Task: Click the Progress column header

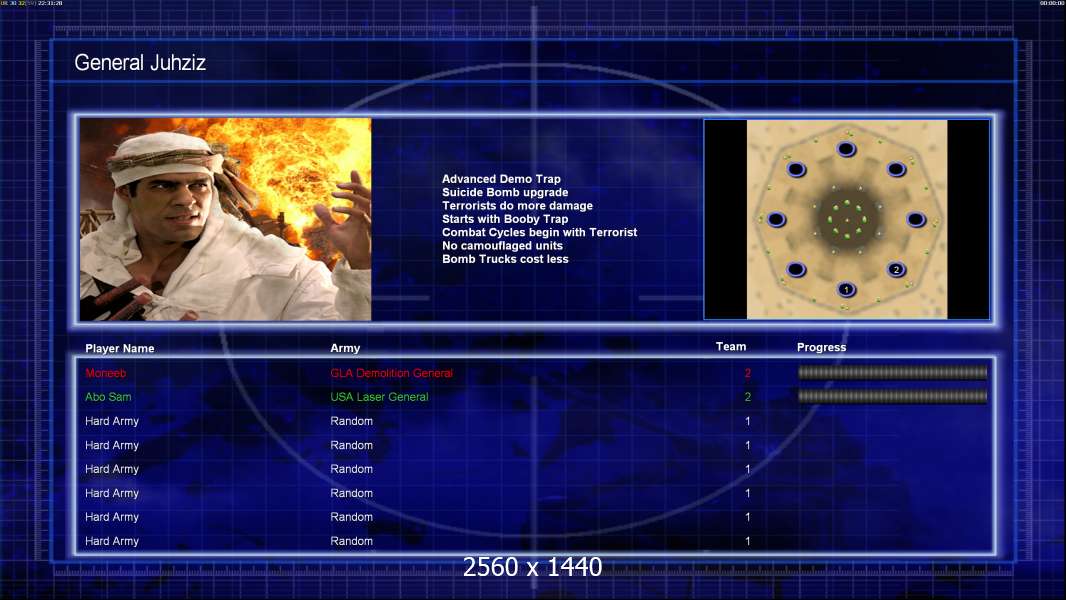Action: click(821, 348)
